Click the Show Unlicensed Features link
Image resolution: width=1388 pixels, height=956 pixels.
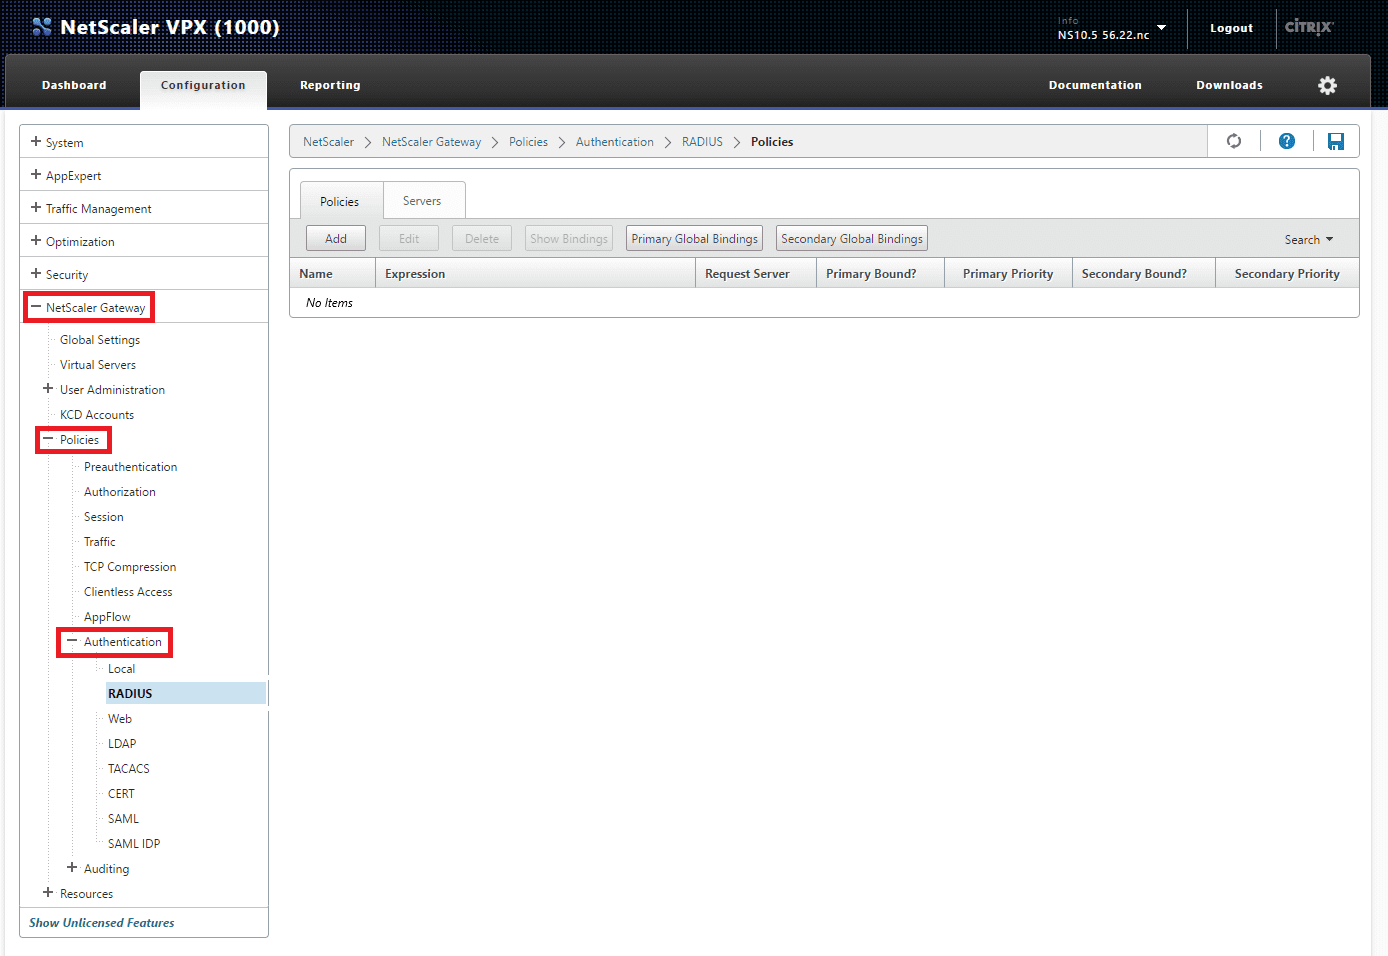101,922
